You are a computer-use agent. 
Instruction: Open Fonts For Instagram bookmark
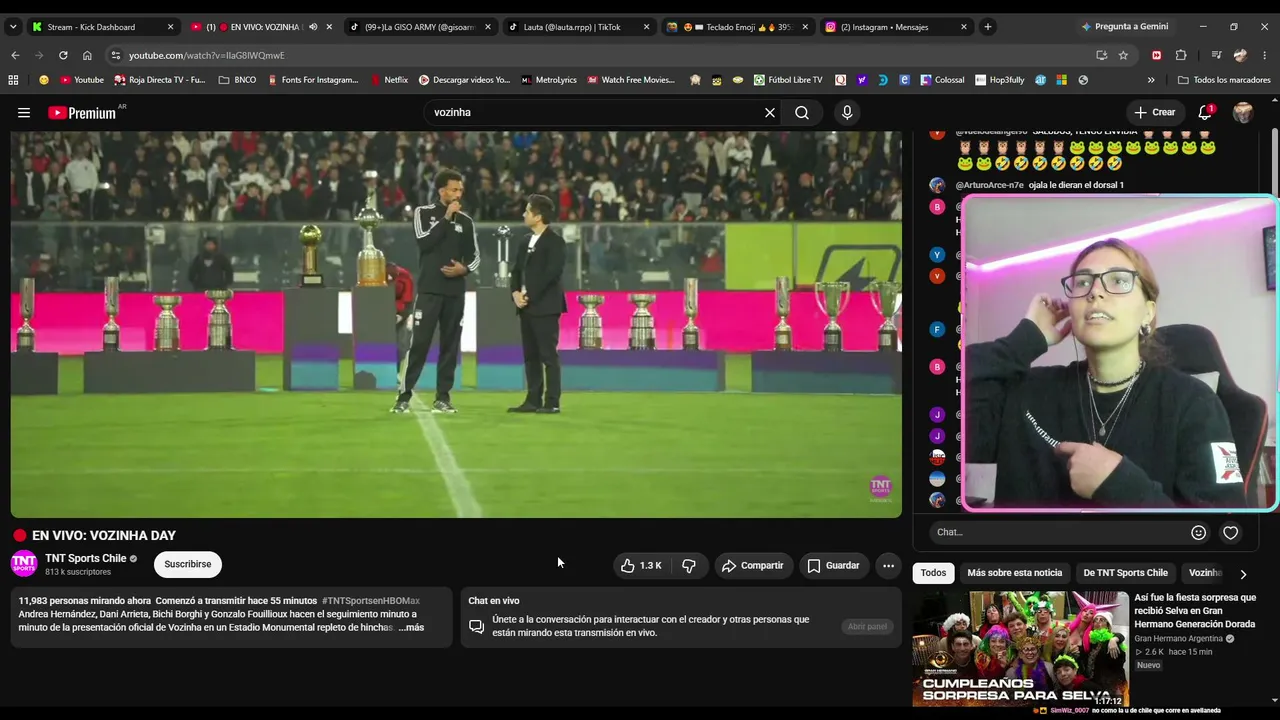313,80
